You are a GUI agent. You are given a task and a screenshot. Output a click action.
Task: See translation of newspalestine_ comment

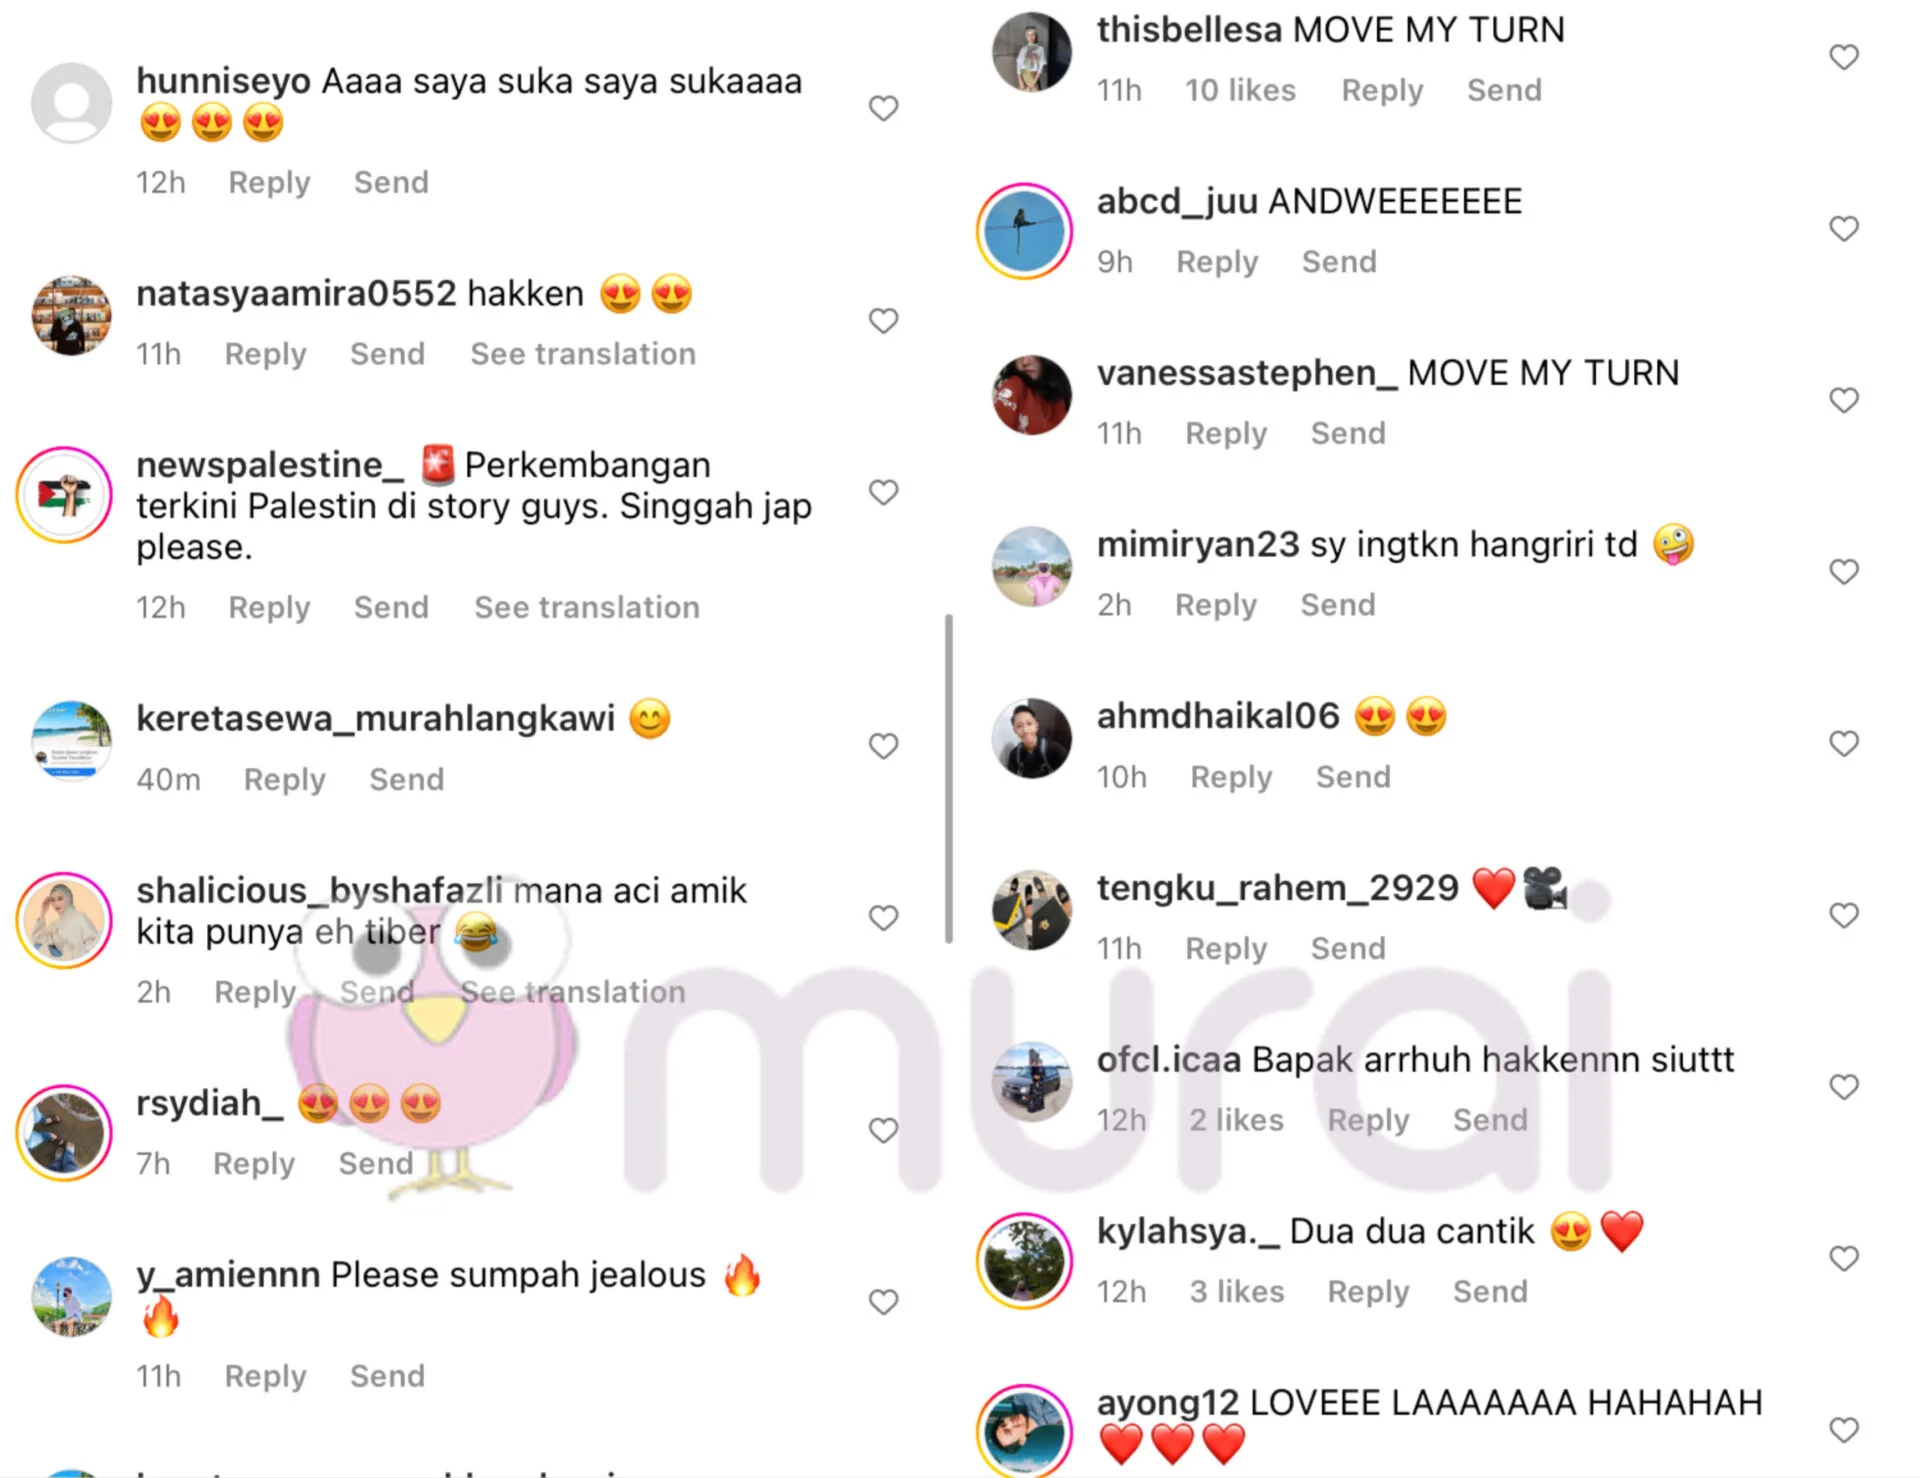(587, 608)
